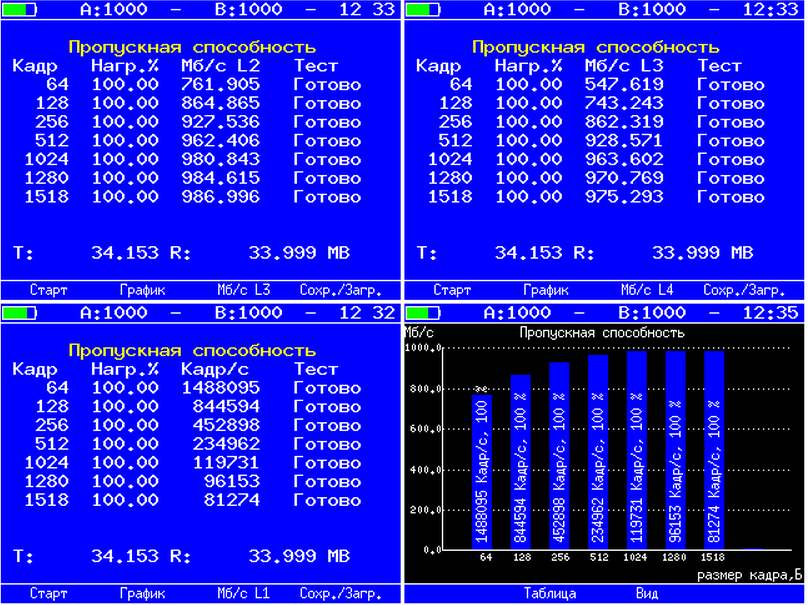The height and width of the screenshot is (605, 808).
Task: Switch units with the Мб/с L3 softkey
Action: (x=243, y=290)
